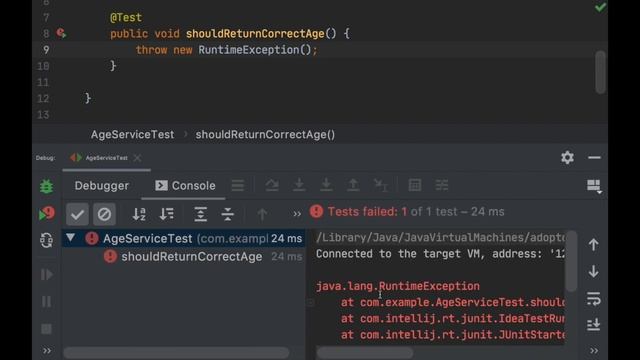Close the AgeServiceTest debug session tab

tap(138, 158)
